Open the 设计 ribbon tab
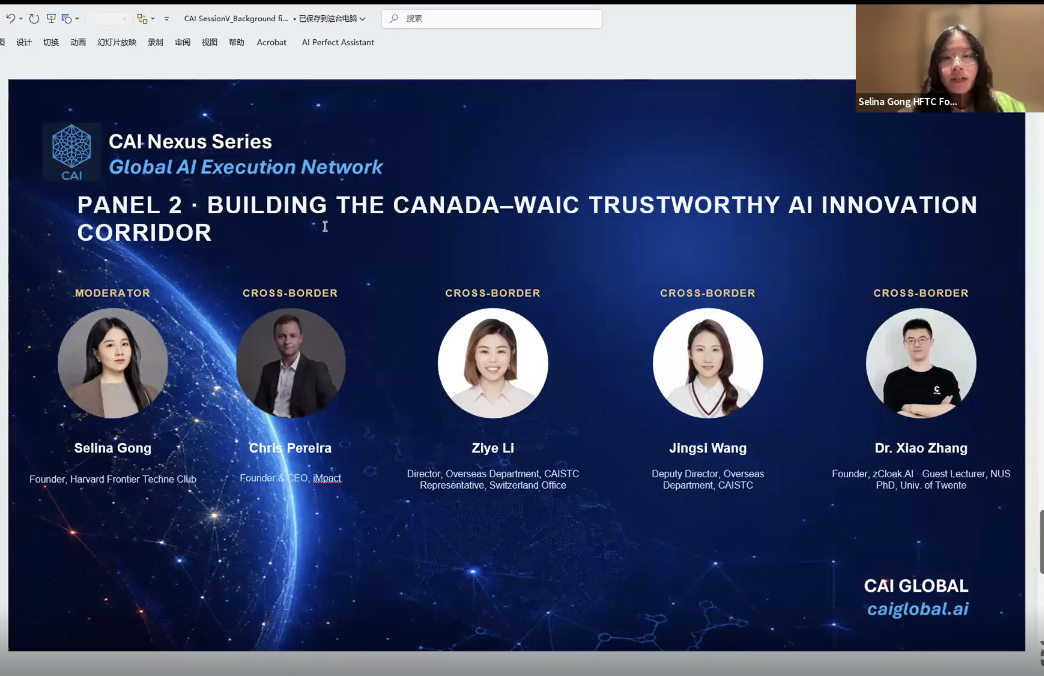Screen dimensions: 1044x676 pos(24,42)
